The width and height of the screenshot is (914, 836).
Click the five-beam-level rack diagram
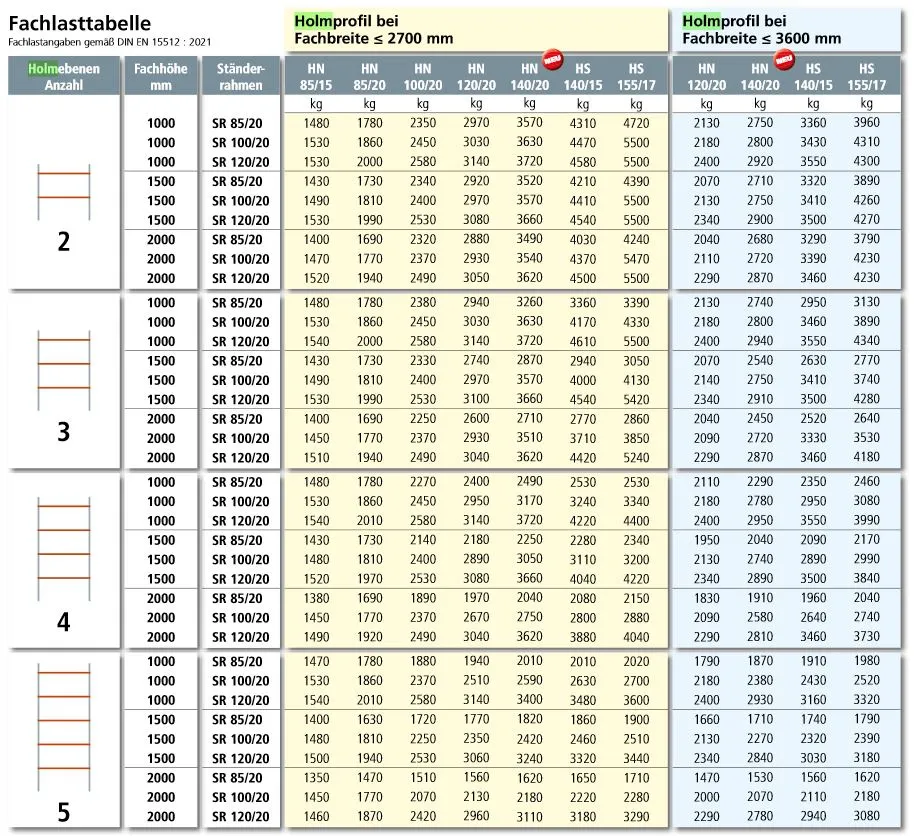coord(64,727)
